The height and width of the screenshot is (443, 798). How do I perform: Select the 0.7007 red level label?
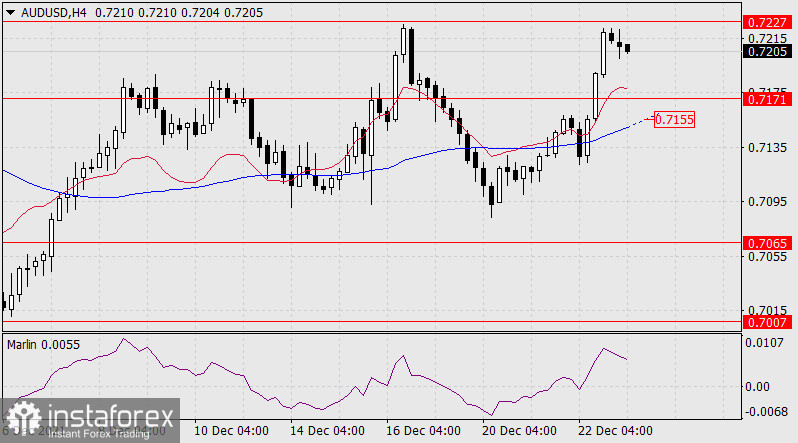click(768, 322)
